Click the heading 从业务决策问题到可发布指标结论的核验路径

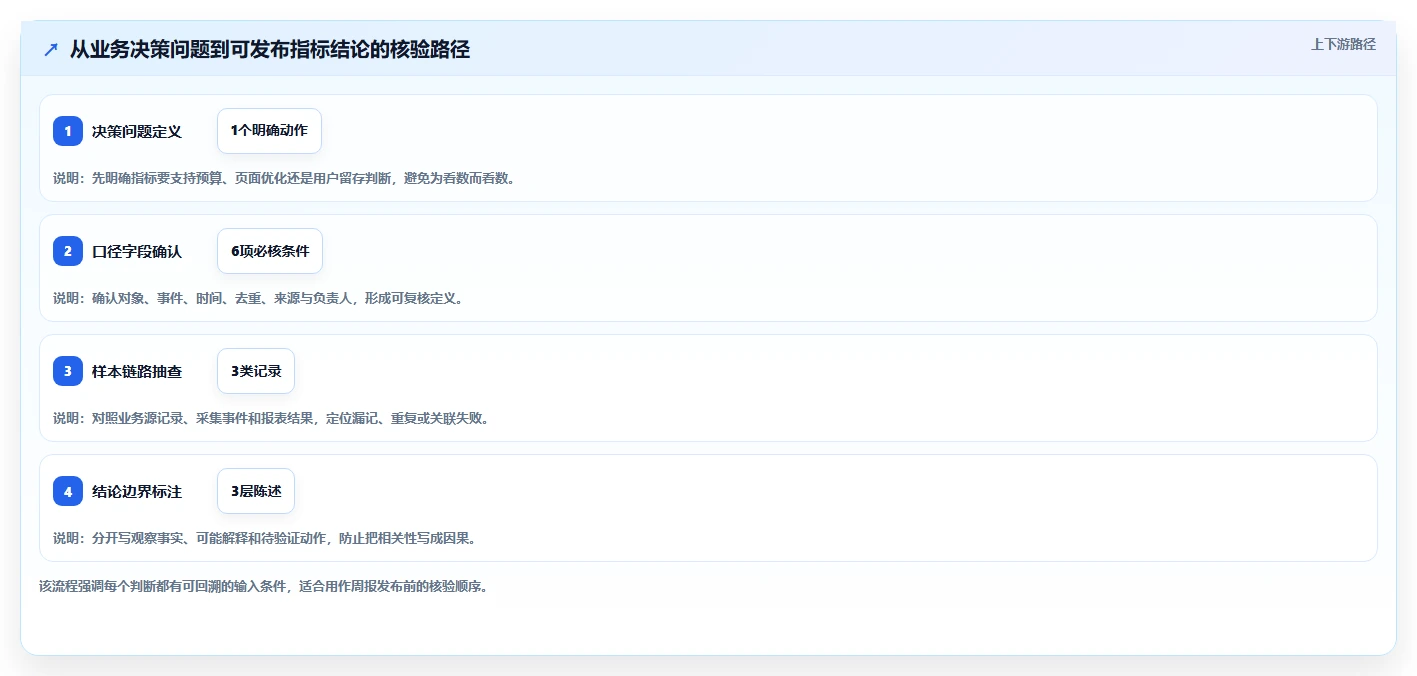pyautogui.click(x=270, y=49)
